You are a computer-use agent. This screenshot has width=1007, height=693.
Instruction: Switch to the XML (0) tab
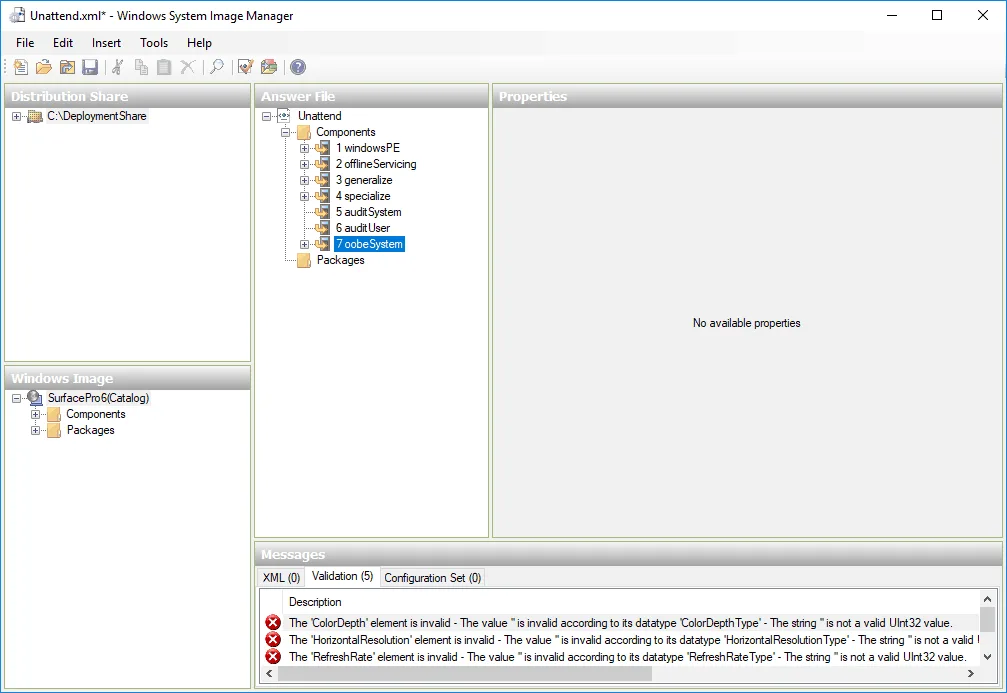coord(281,577)
